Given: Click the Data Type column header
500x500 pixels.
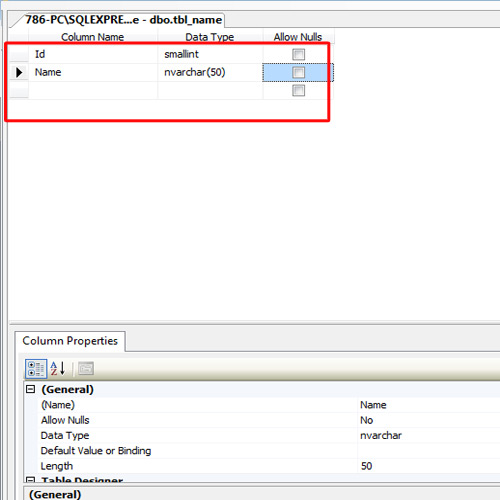Looking at the screenshot, I should click(210, 37).
